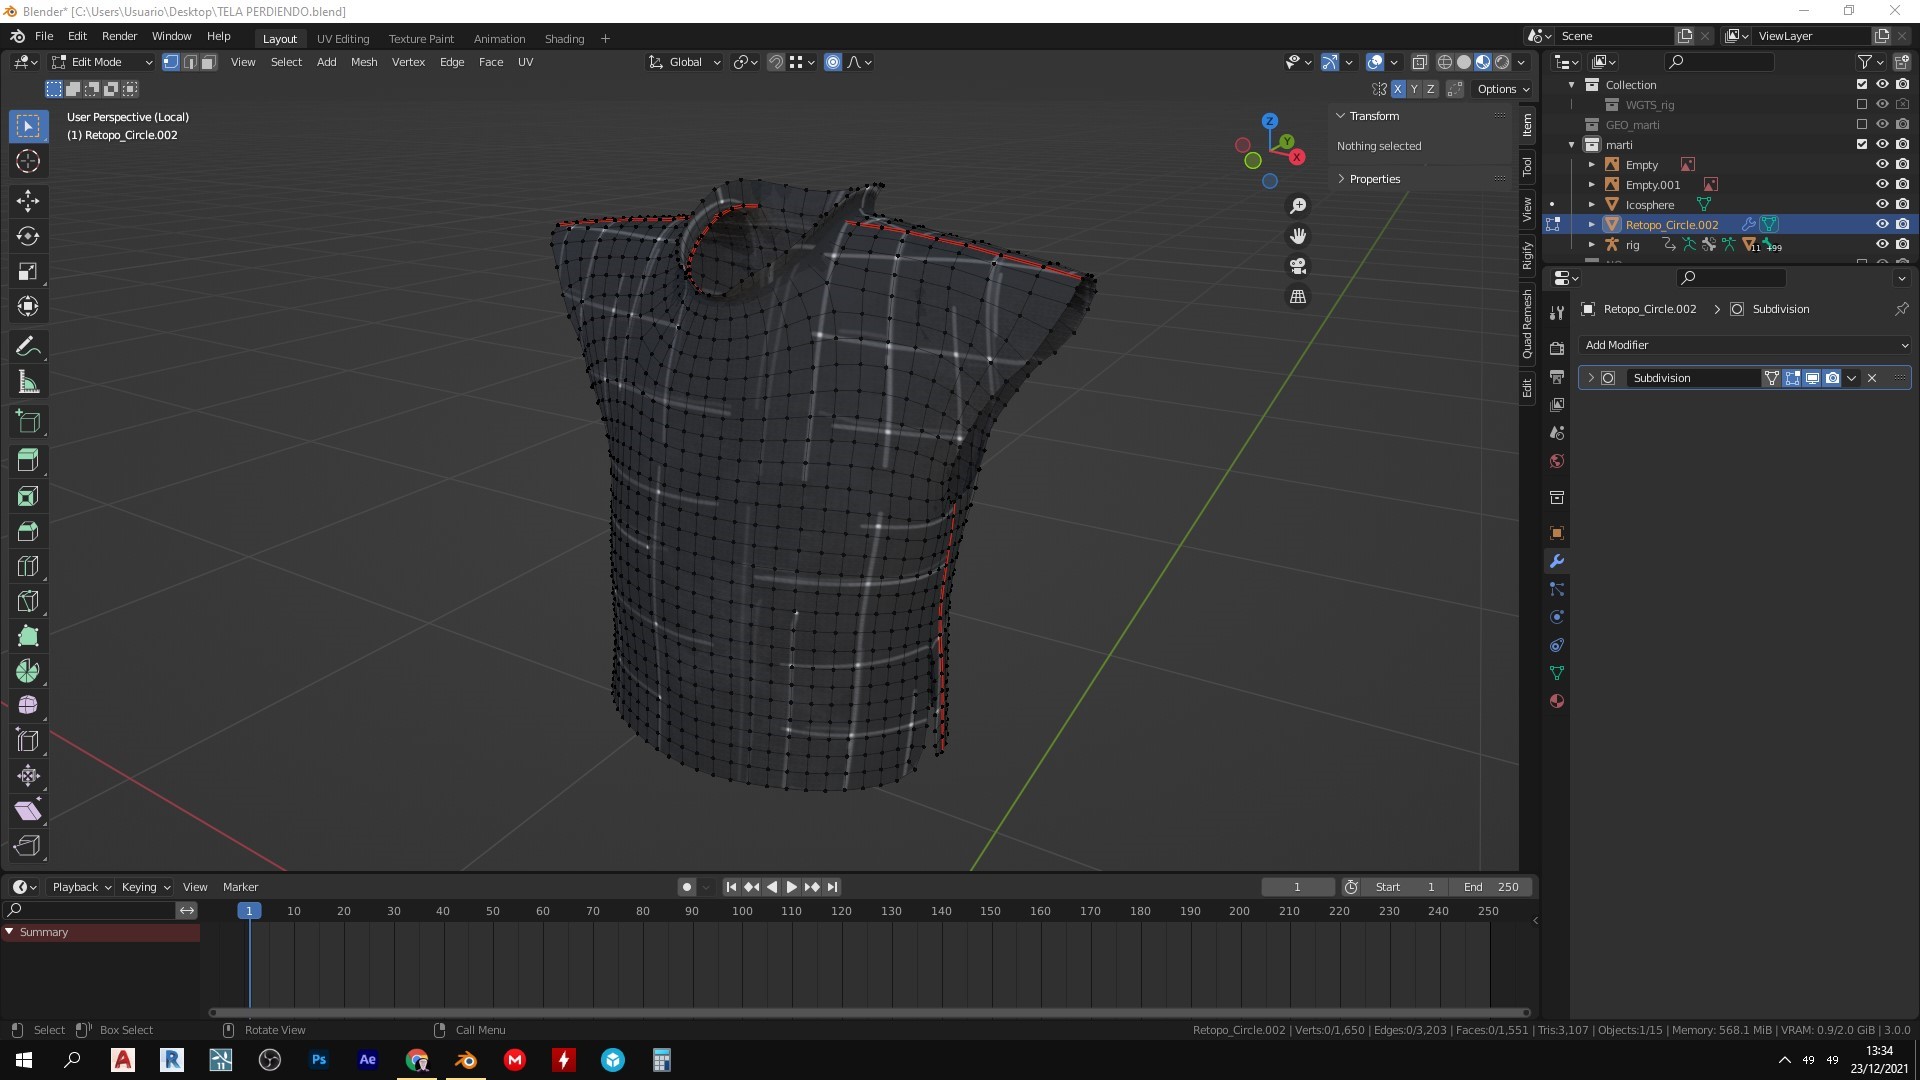Image resolution: width=1920 pixels, height=1080 pixels.
Task: Hide Icosphere object in outliner
Action: 1881,204
